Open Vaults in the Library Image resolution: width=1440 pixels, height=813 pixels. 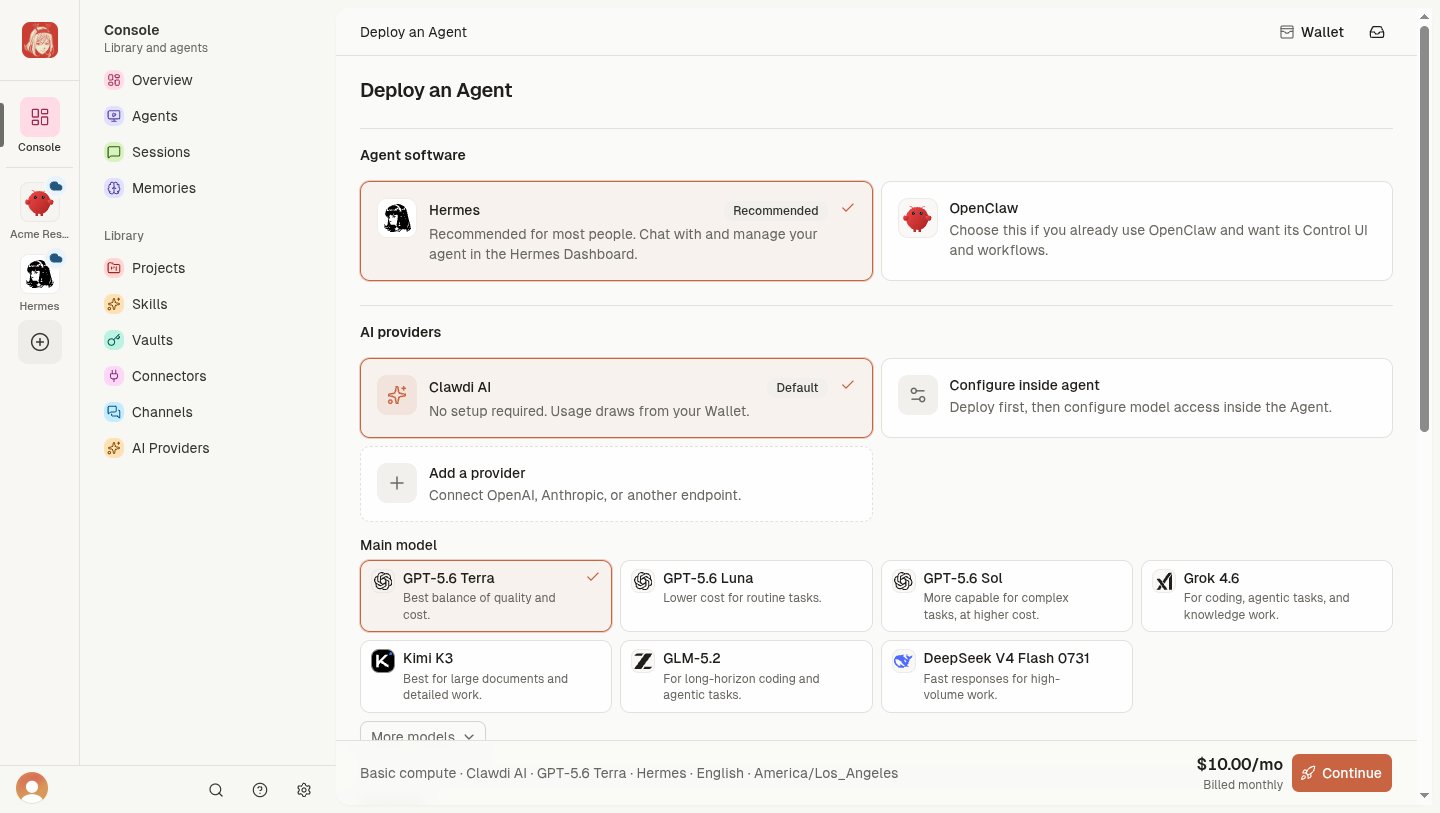(x=207, y=340)
